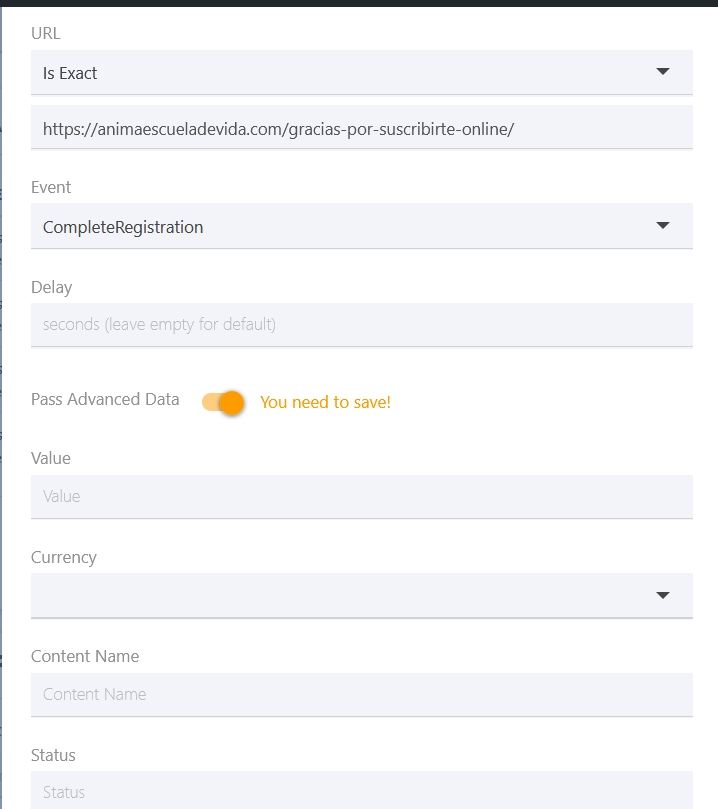This screenshot has height=809, width=718.
Task: Click the URL section label
Action: (x=46, y=33)
